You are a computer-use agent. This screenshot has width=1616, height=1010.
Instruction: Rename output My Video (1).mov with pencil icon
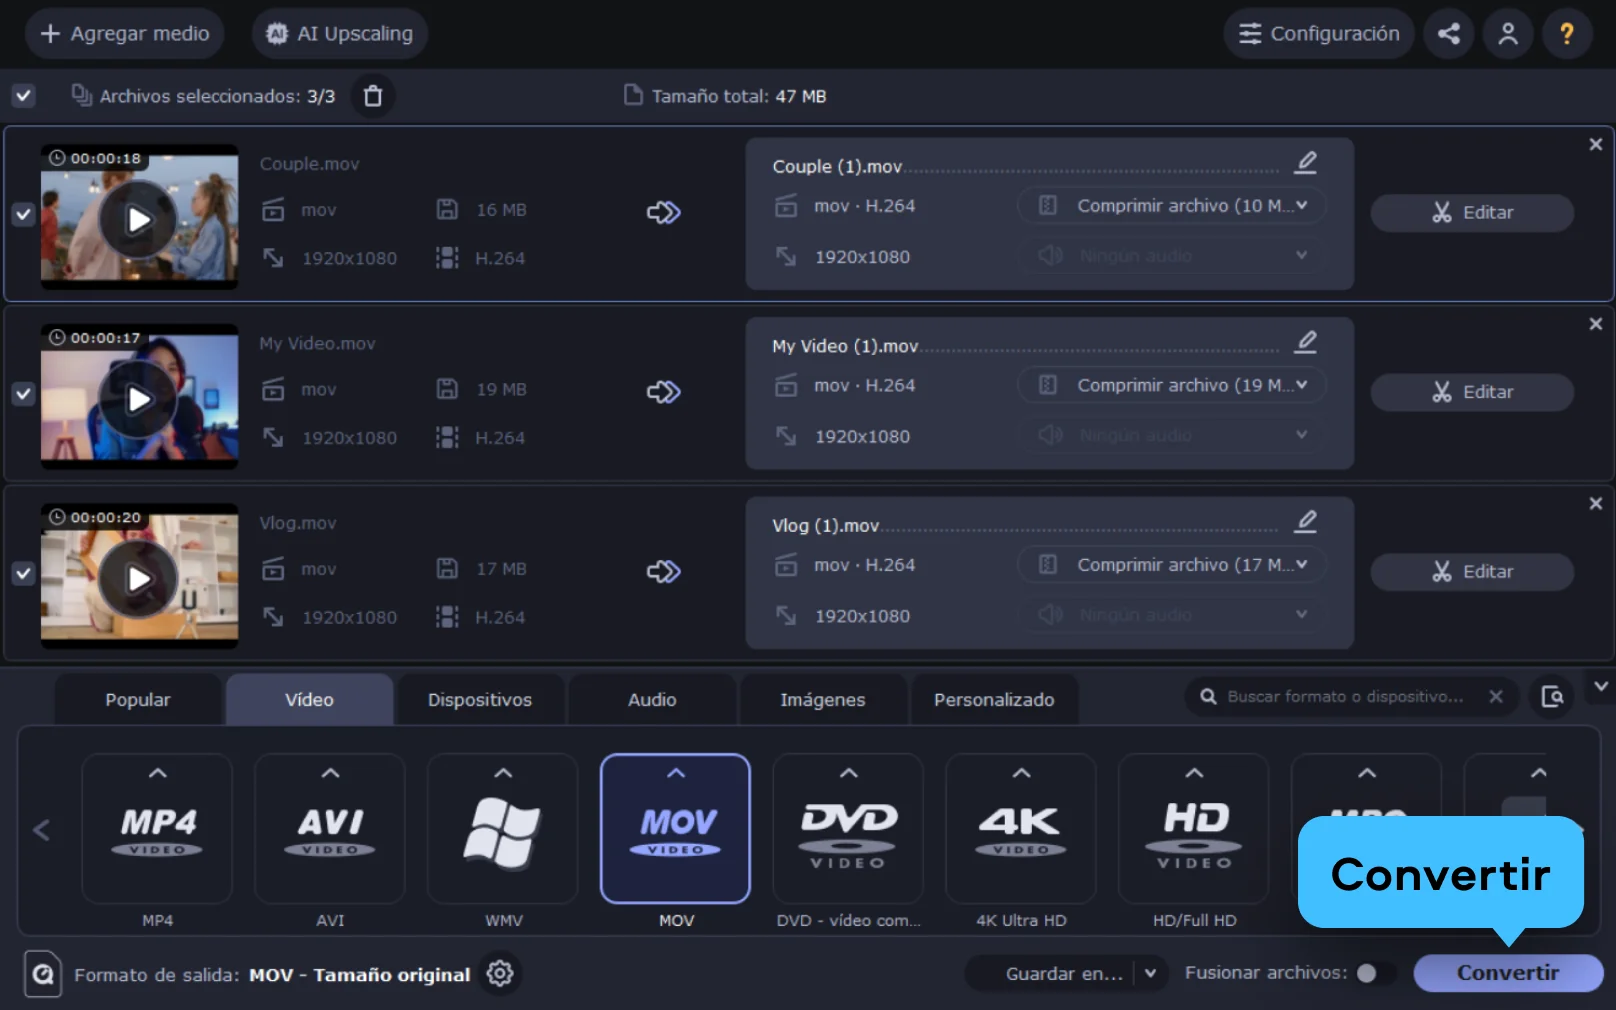pos(1305,342)
